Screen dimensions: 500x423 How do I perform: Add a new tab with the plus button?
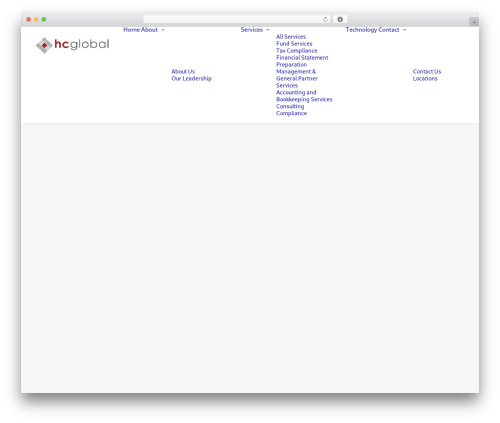[474, 22]
